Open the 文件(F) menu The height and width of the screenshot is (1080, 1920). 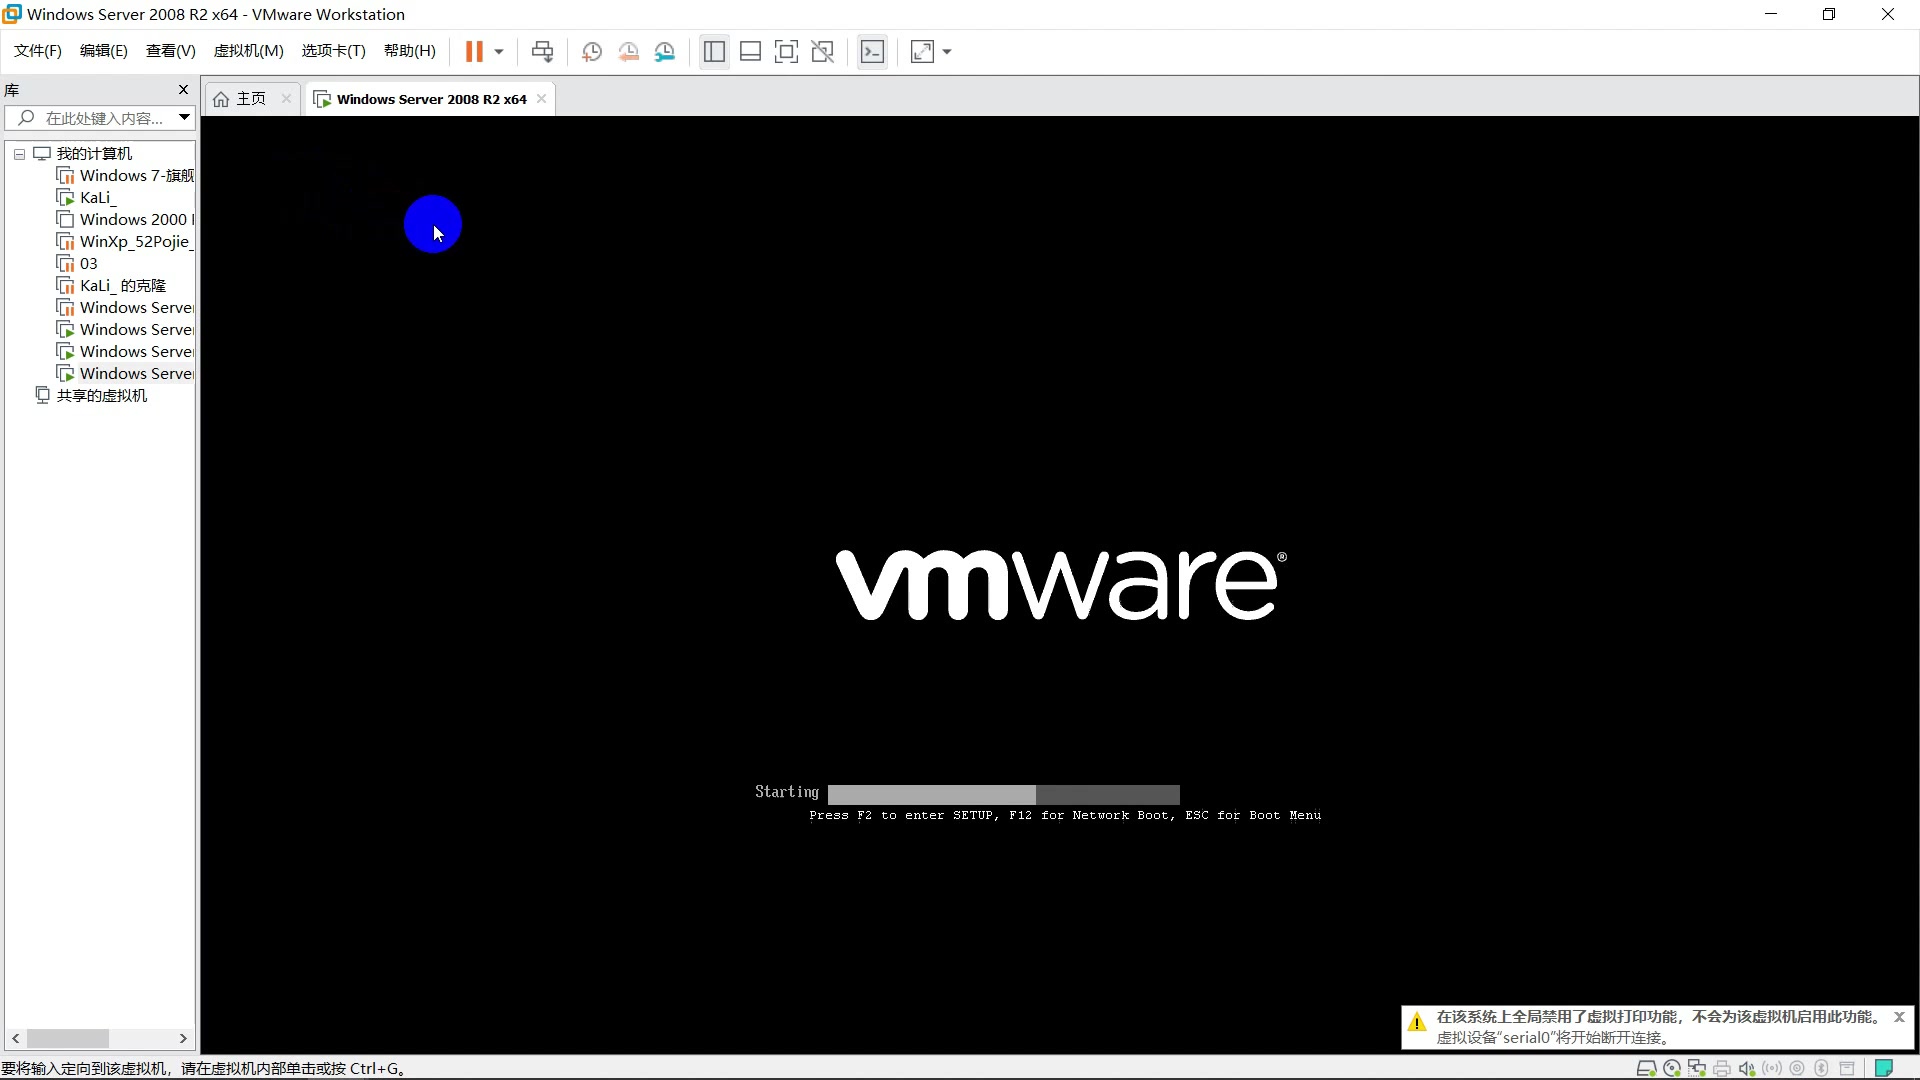[38, 51]
